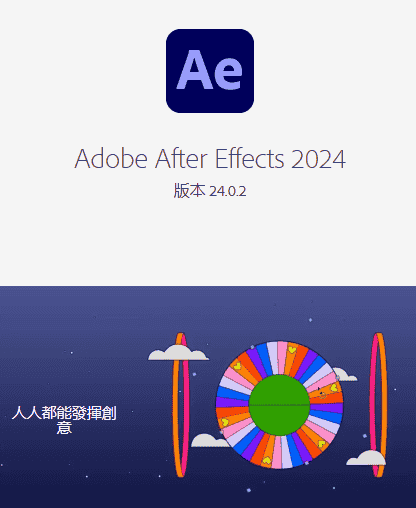Viewport: 416px width, 508px height.
Task: Click the 版本 version label
Action: [189, 191]
